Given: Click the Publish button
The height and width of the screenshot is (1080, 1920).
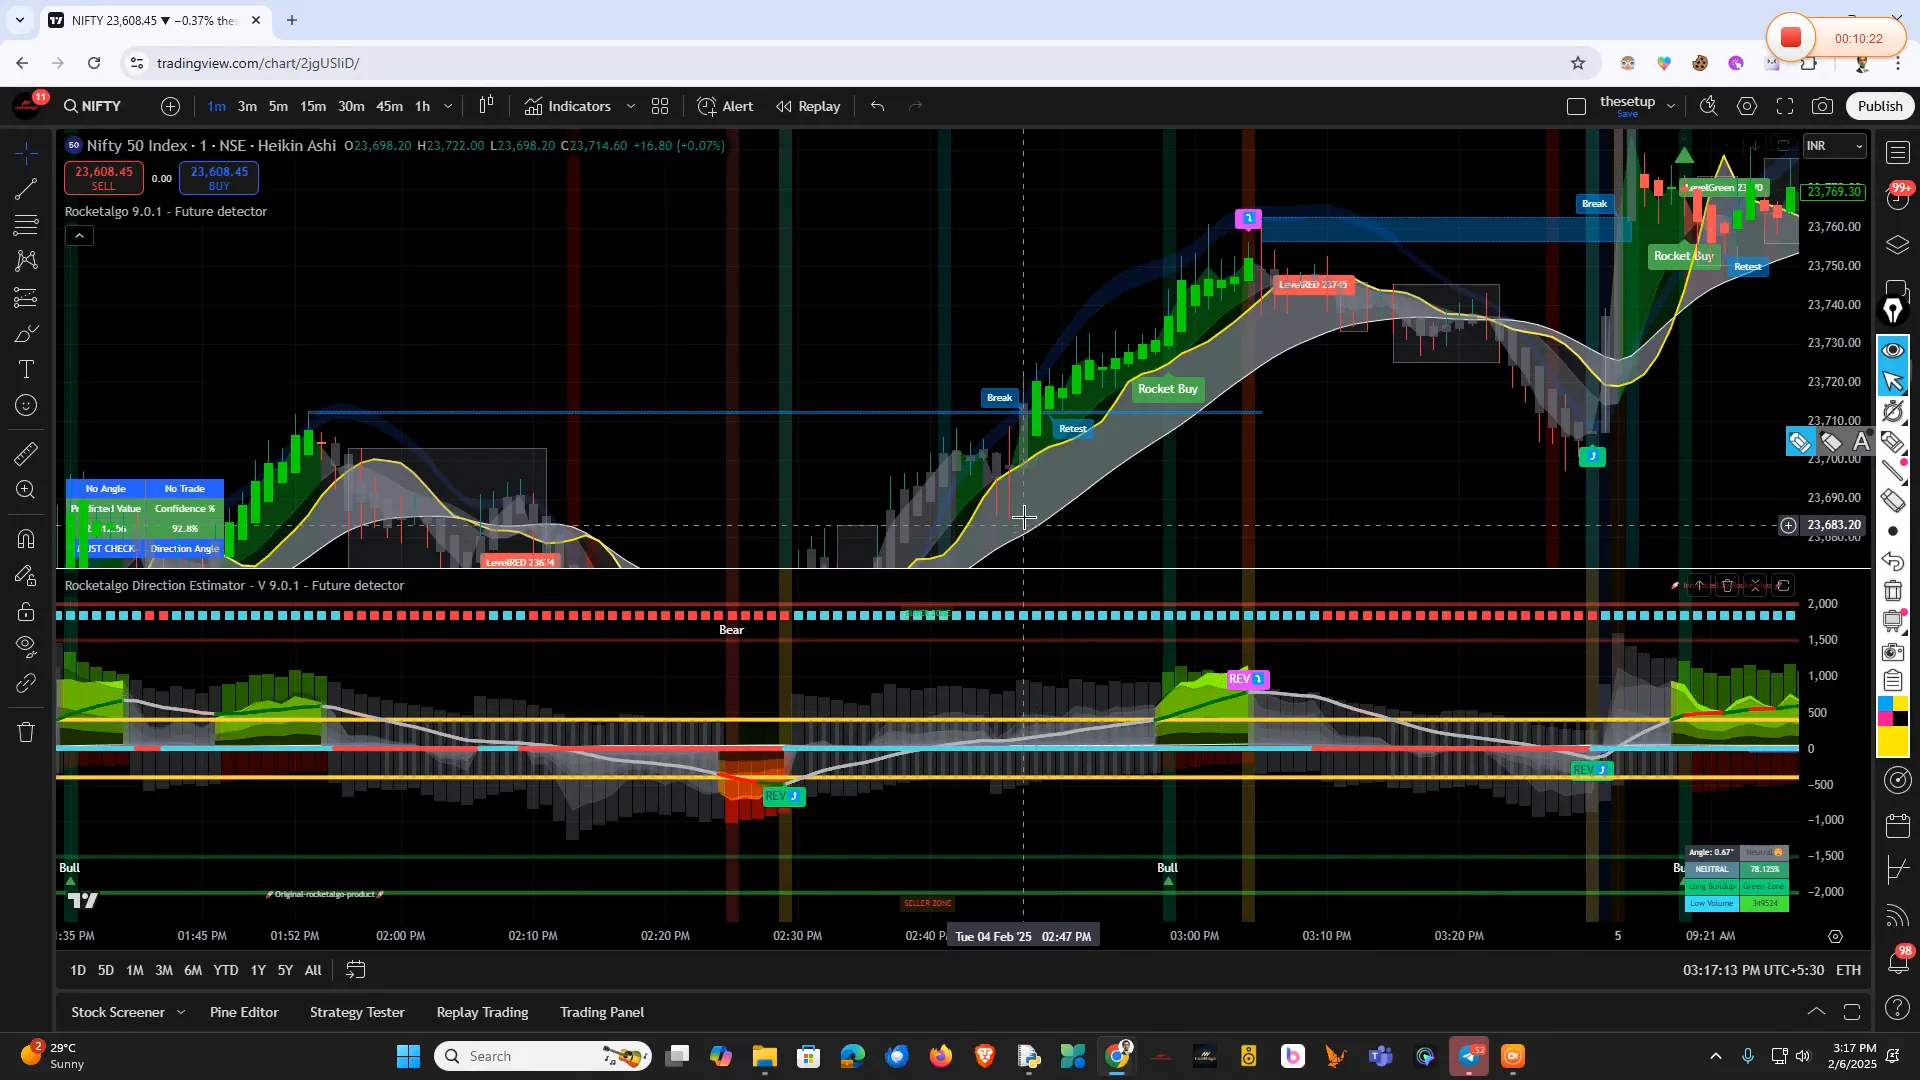Looking at the screenshot, I should [1880, 107].
